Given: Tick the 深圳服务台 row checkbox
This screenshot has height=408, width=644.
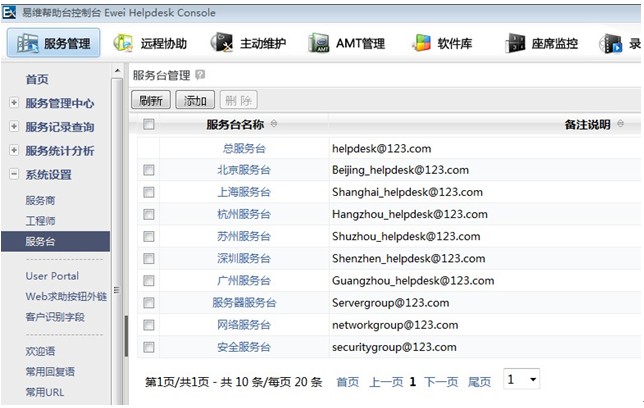Looking at the screenshot, I should point(149,258).
